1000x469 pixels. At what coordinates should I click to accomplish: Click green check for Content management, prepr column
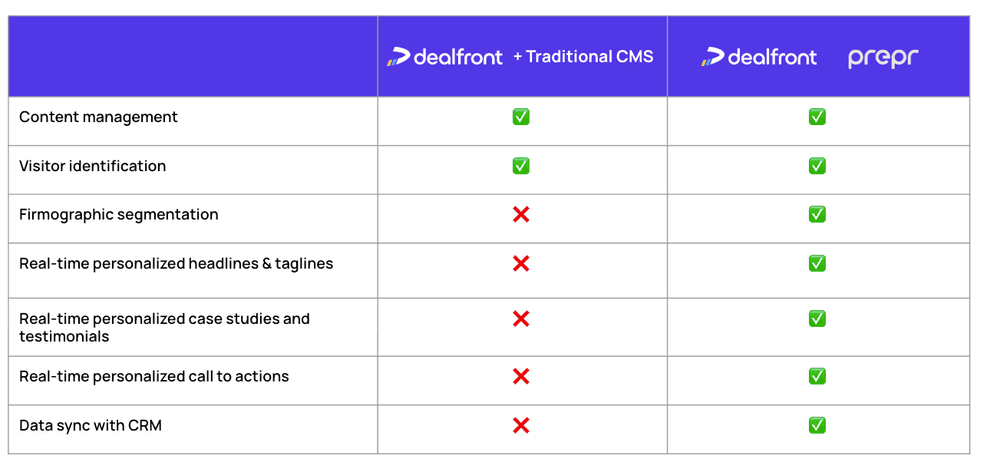(817, 117)
